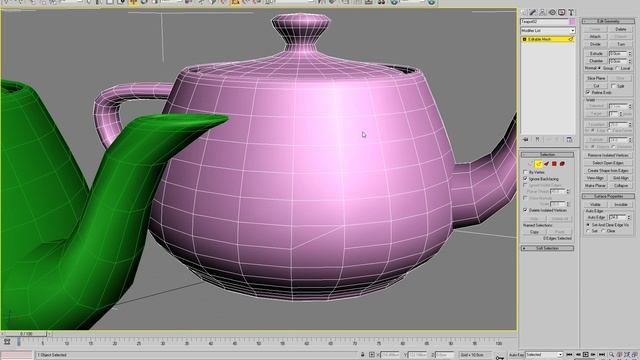
Task: Click the Chamfer amount spinner arrows
Action: (x=630, y=61)
